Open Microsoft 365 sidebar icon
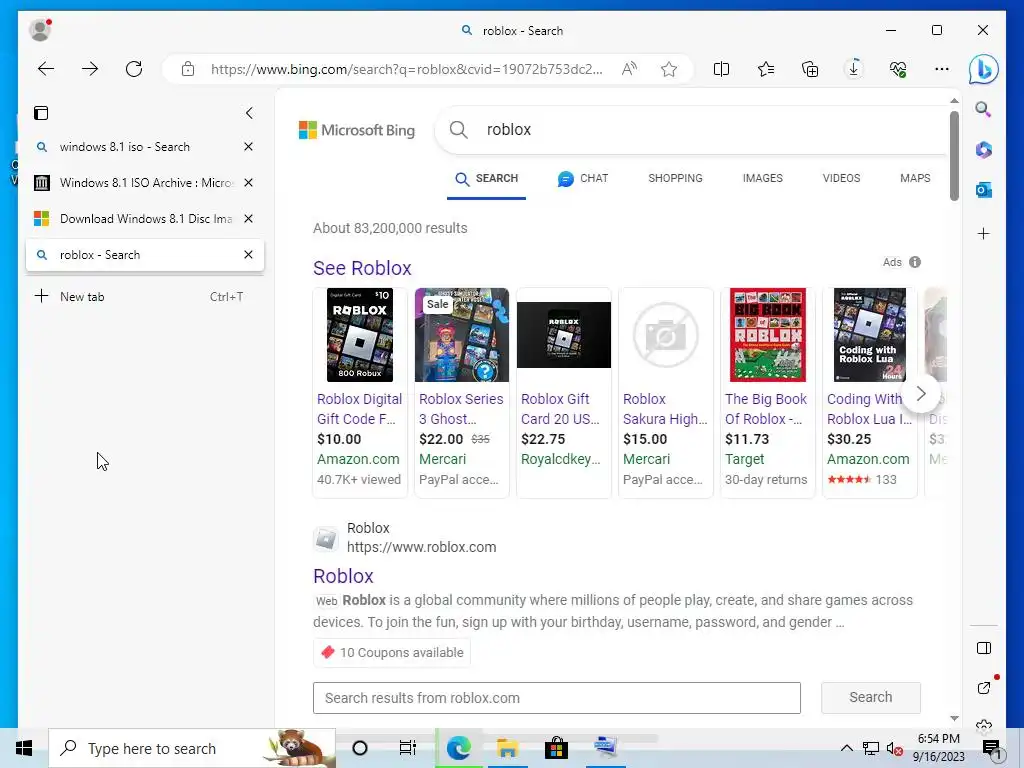The width and height of the screenshot is (1024, 768). click(x=984, y=150)
